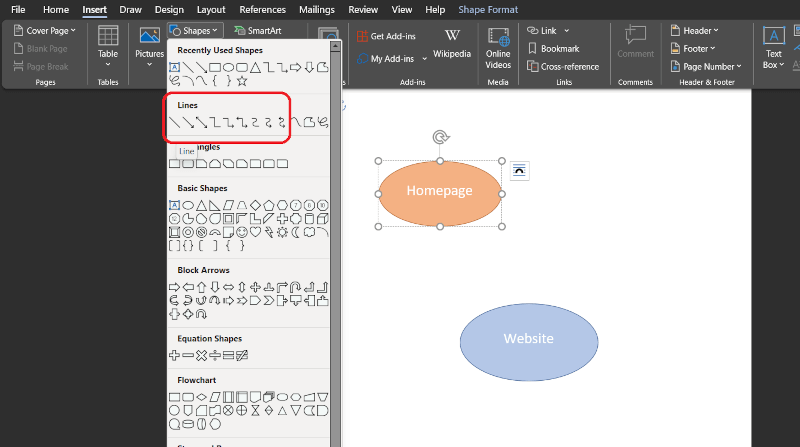Pick the right arrow in Block Arrows
The width and height of the screenshot is (800, 447).
pos(175,287)
